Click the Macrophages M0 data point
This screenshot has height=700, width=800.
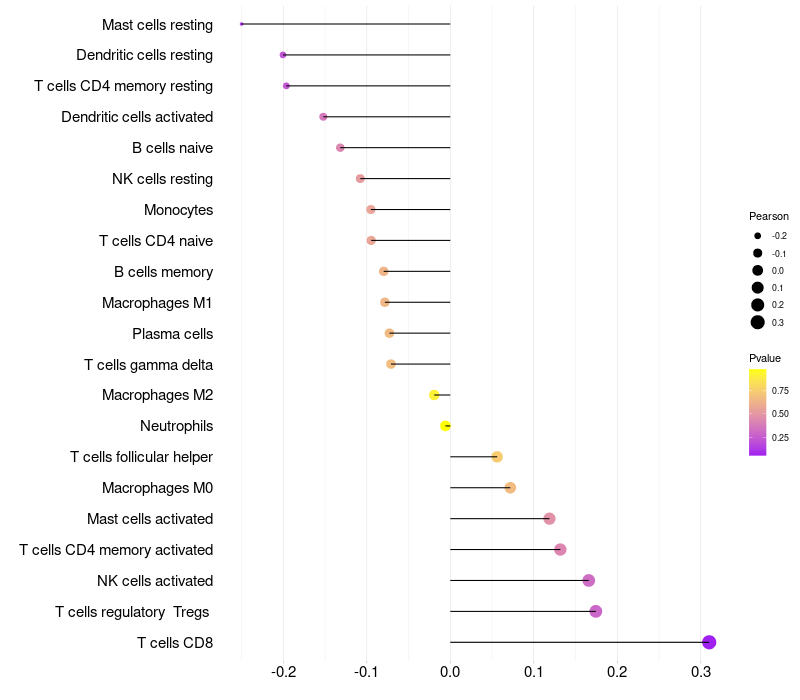point(510,488)
